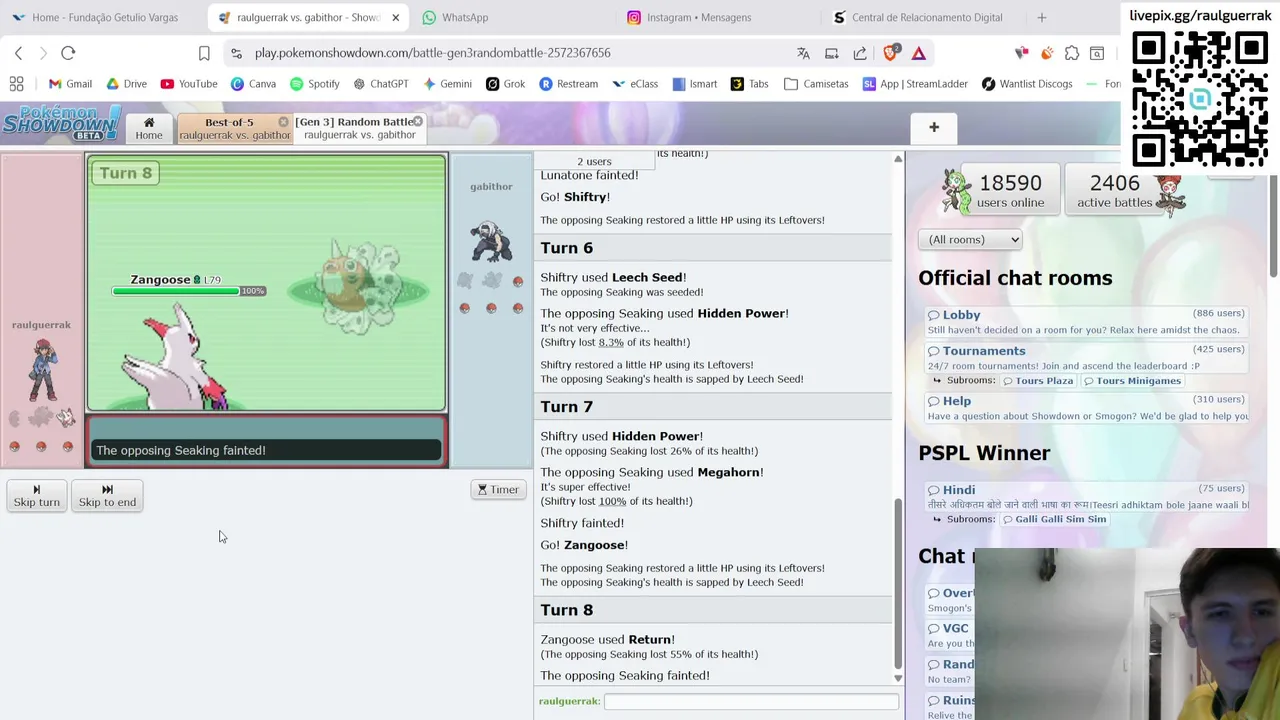
Task: Close the Gen 3 Random Battle tab
Action: [417, 122]
